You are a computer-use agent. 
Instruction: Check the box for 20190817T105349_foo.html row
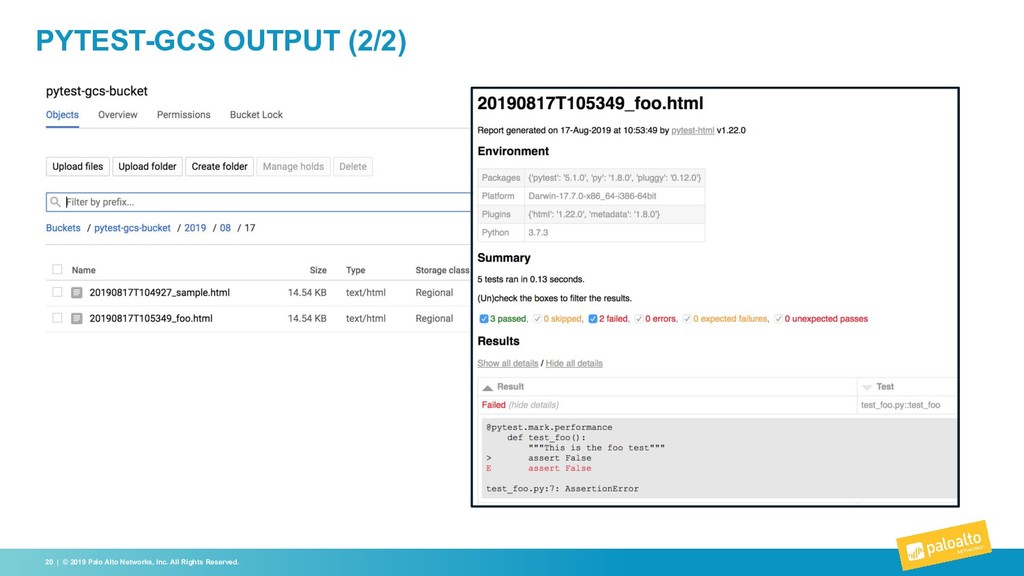pos(57,318)
